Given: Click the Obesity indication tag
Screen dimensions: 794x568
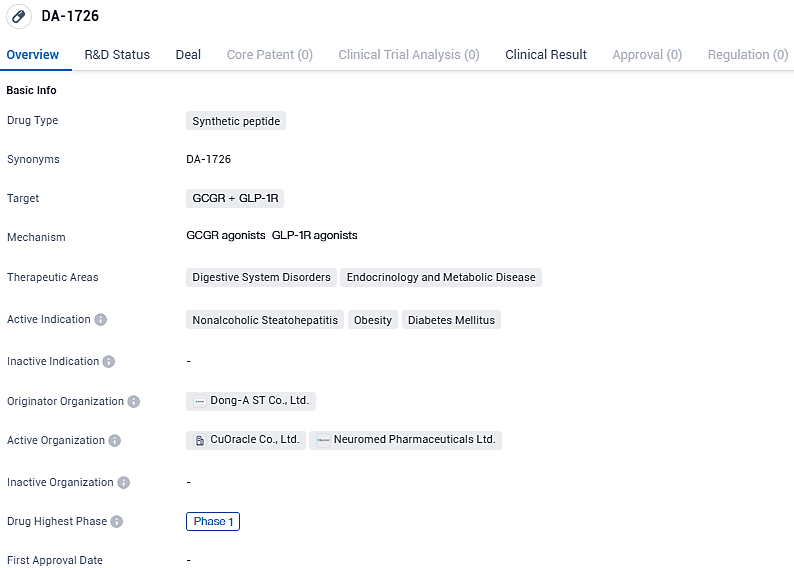Looking at the screenshot, I should click(x=373, y=320).
